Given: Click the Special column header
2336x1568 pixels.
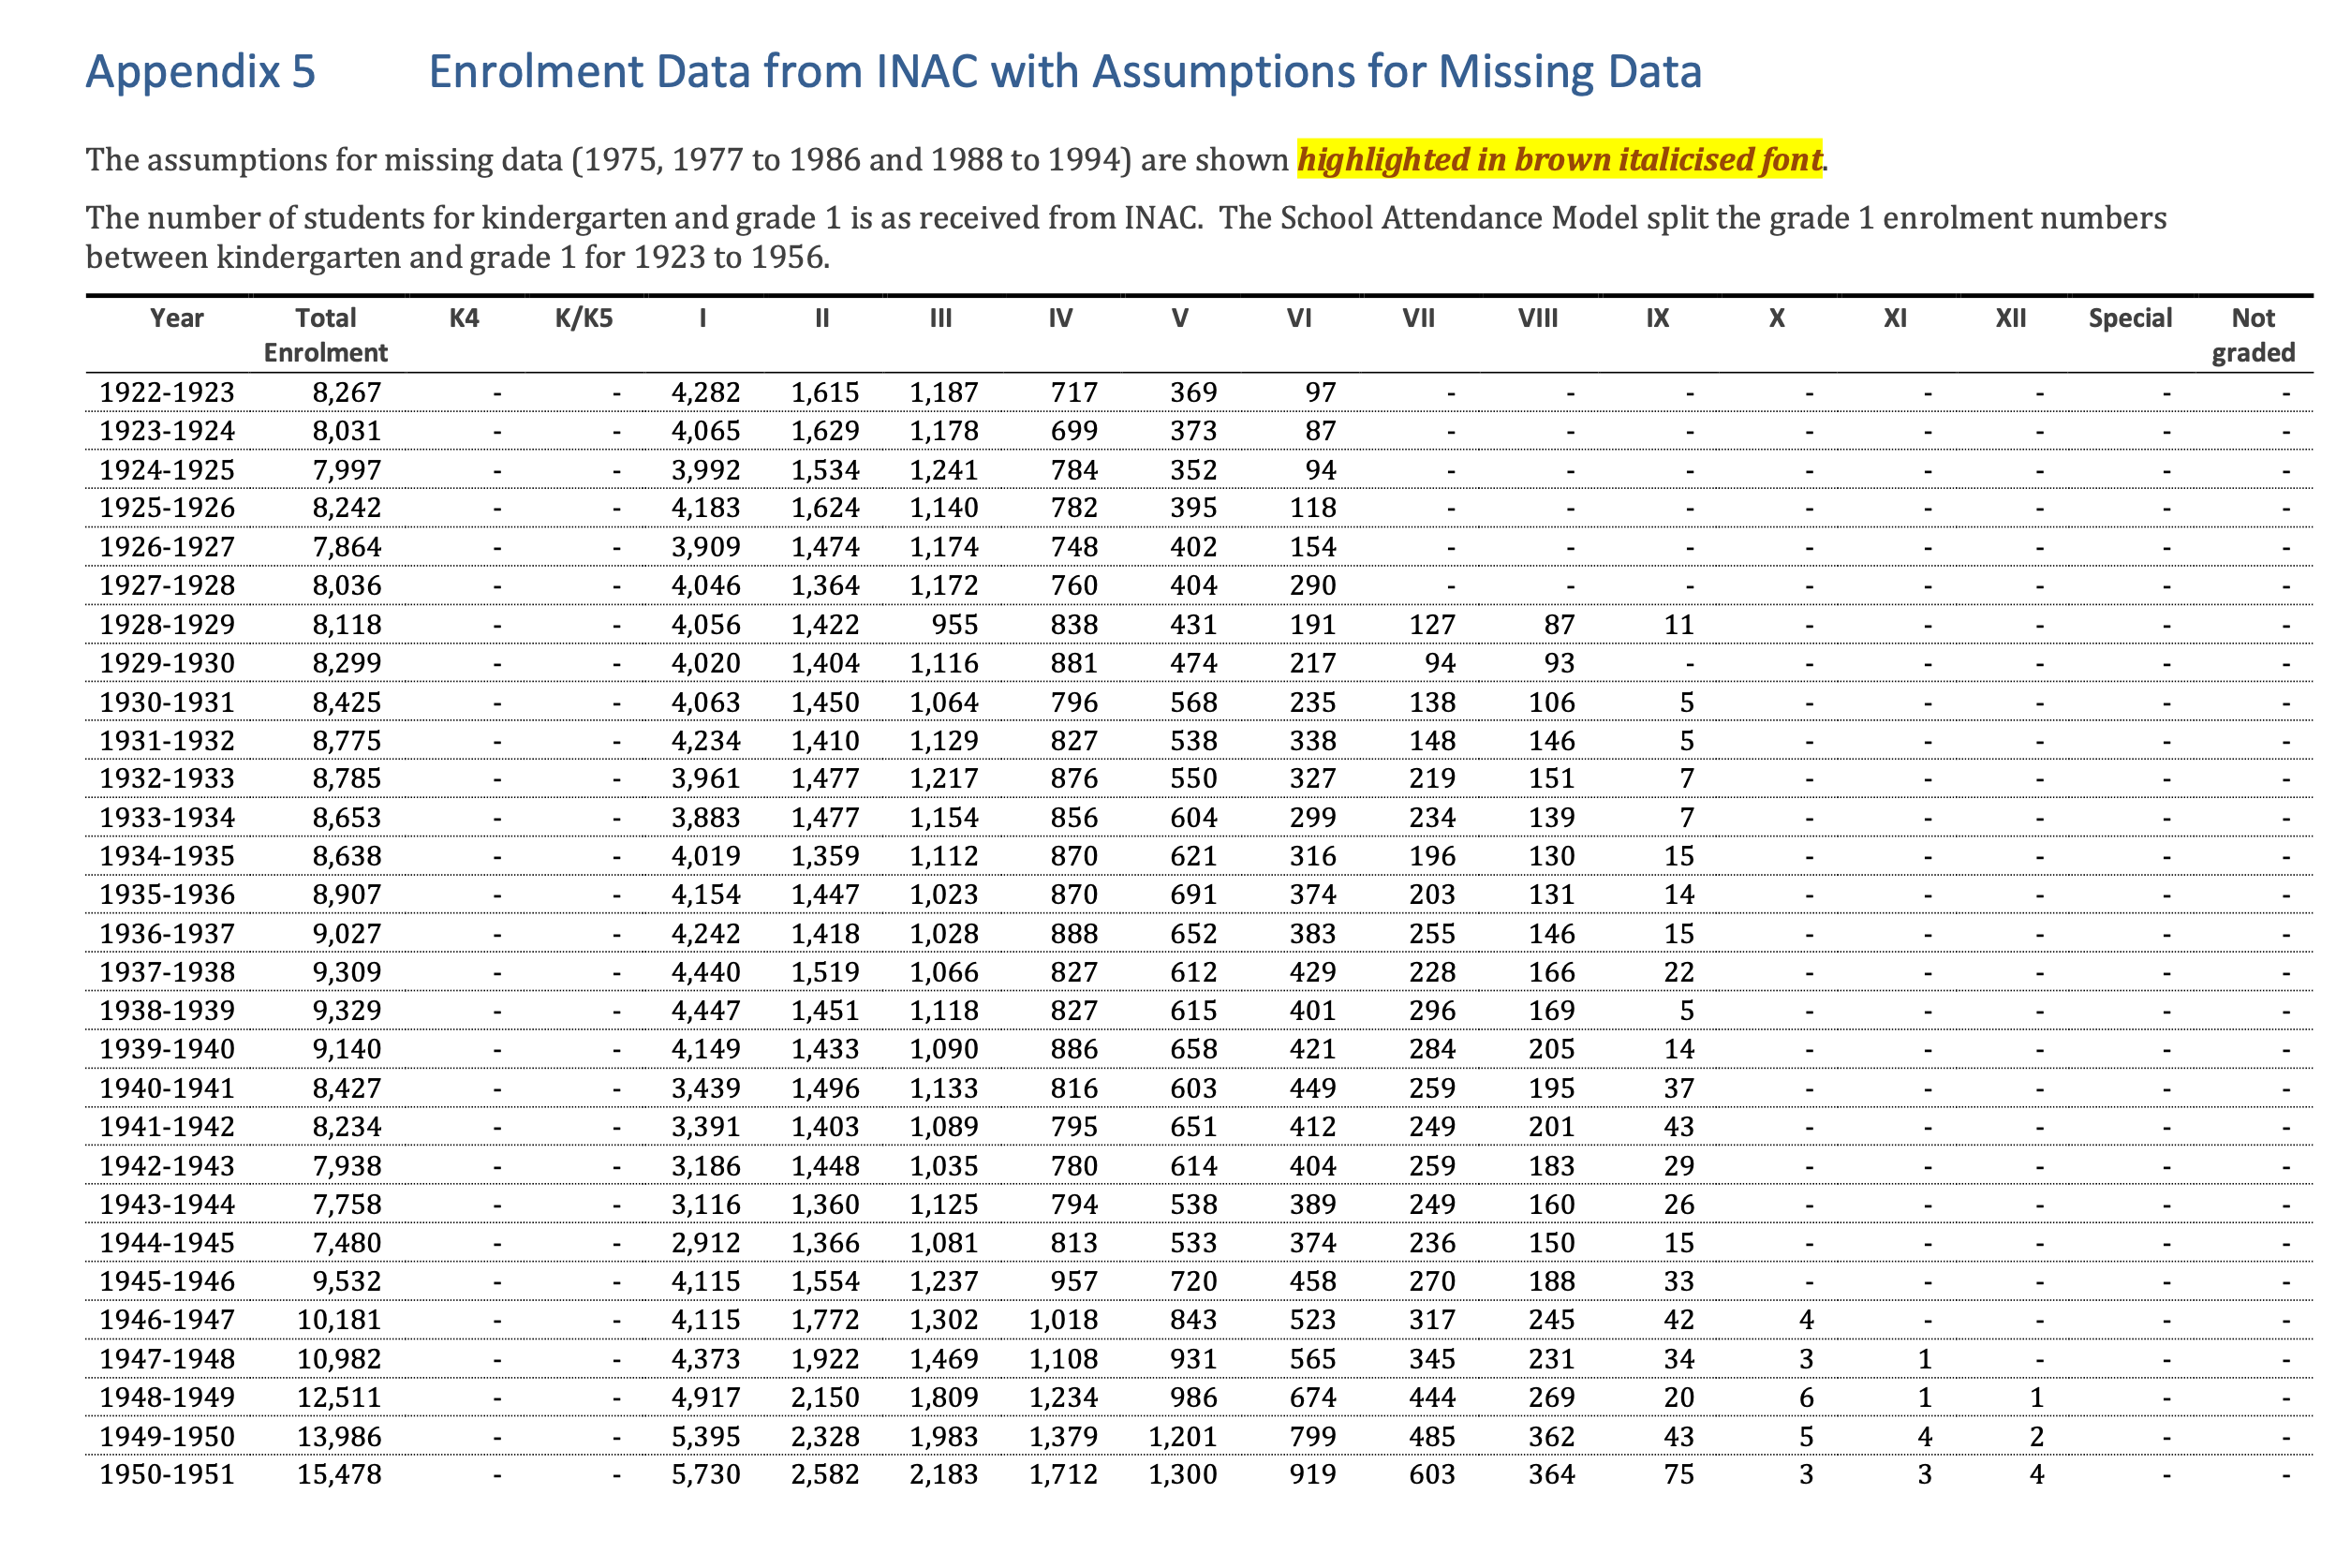Looking at the screenshot, I should [2130, 318].
